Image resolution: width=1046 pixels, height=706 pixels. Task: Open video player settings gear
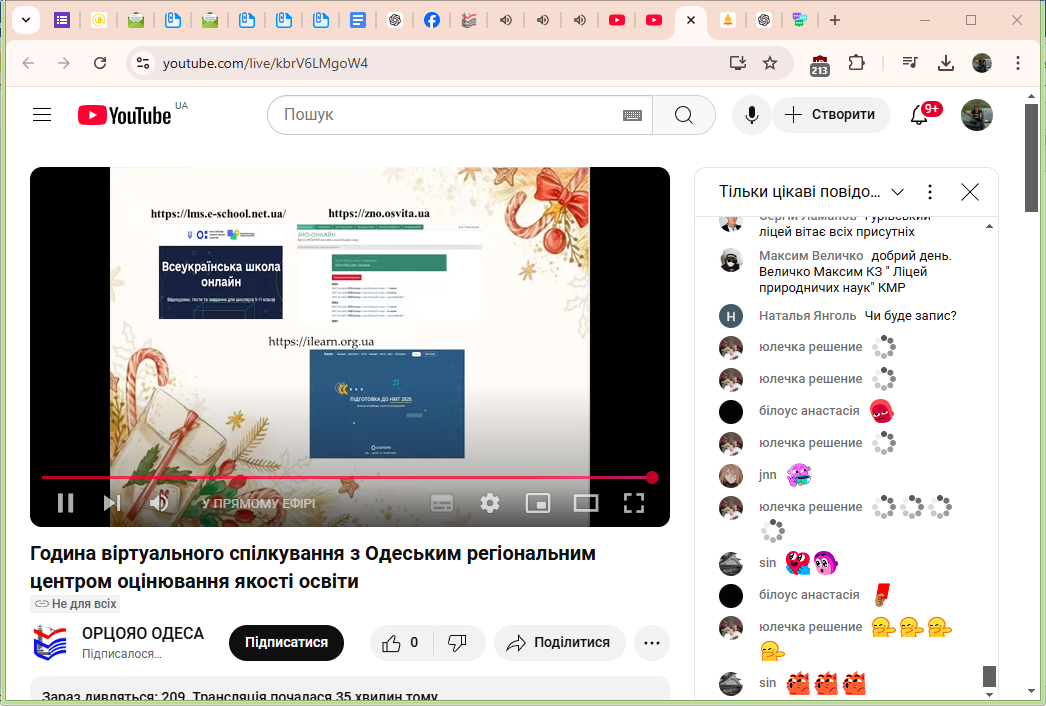tap(489, 503)
